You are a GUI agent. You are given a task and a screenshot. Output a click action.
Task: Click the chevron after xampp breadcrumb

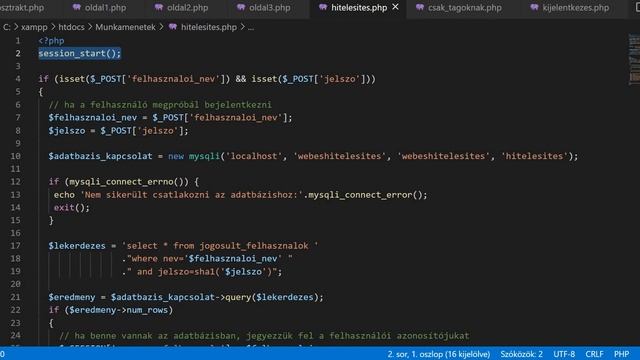[53, 27]
